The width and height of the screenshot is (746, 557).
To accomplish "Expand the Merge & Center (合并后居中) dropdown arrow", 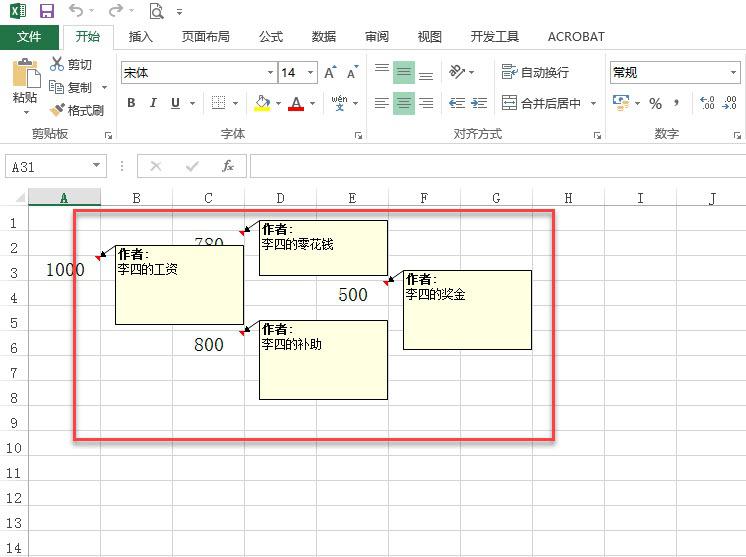I will pos(593,103).
